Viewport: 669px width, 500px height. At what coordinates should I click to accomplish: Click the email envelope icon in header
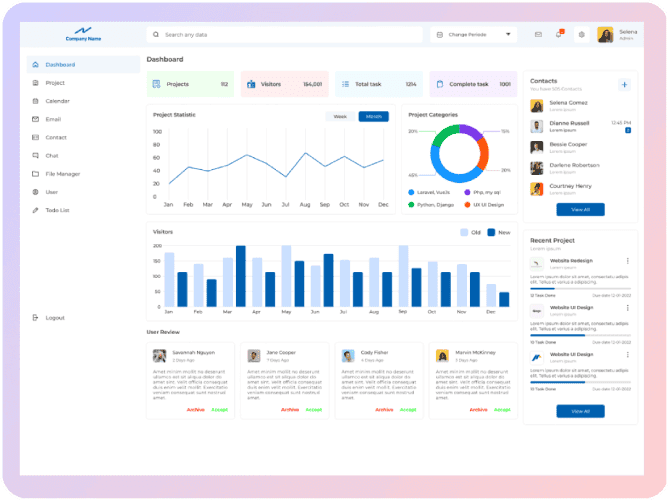(538, 35)
